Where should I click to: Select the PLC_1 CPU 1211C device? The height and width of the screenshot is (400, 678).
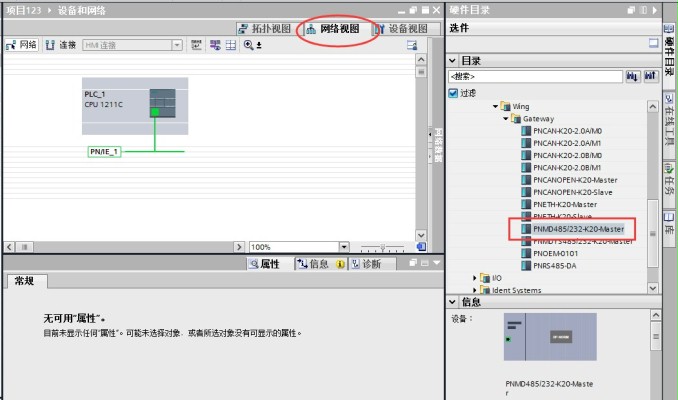(135, 106)
